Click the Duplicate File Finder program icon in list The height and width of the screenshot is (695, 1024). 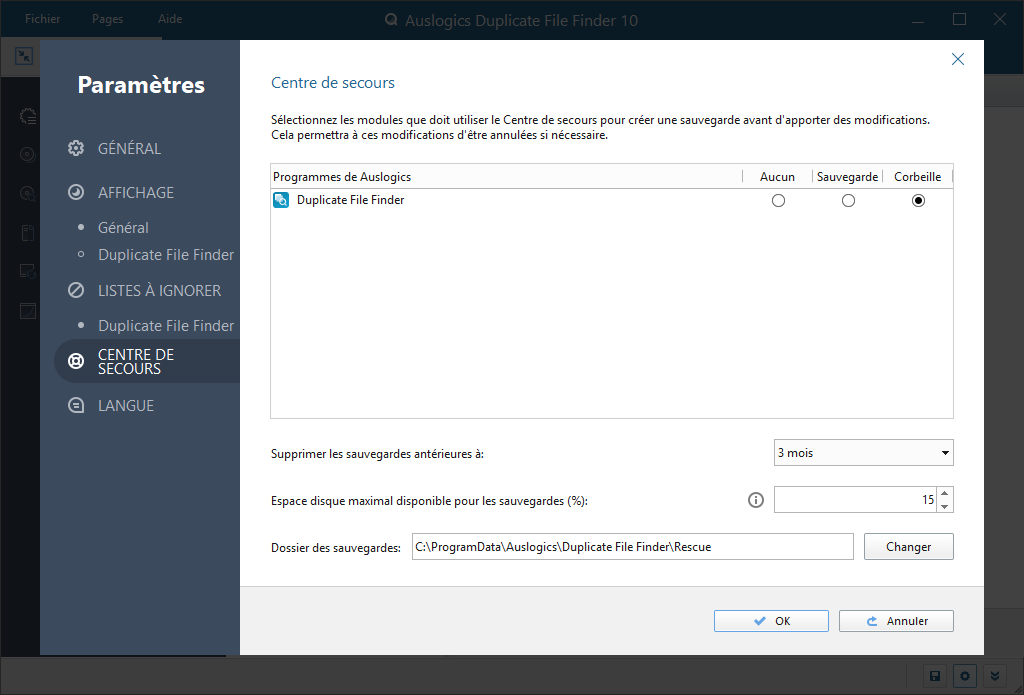[x=281, y=200]
